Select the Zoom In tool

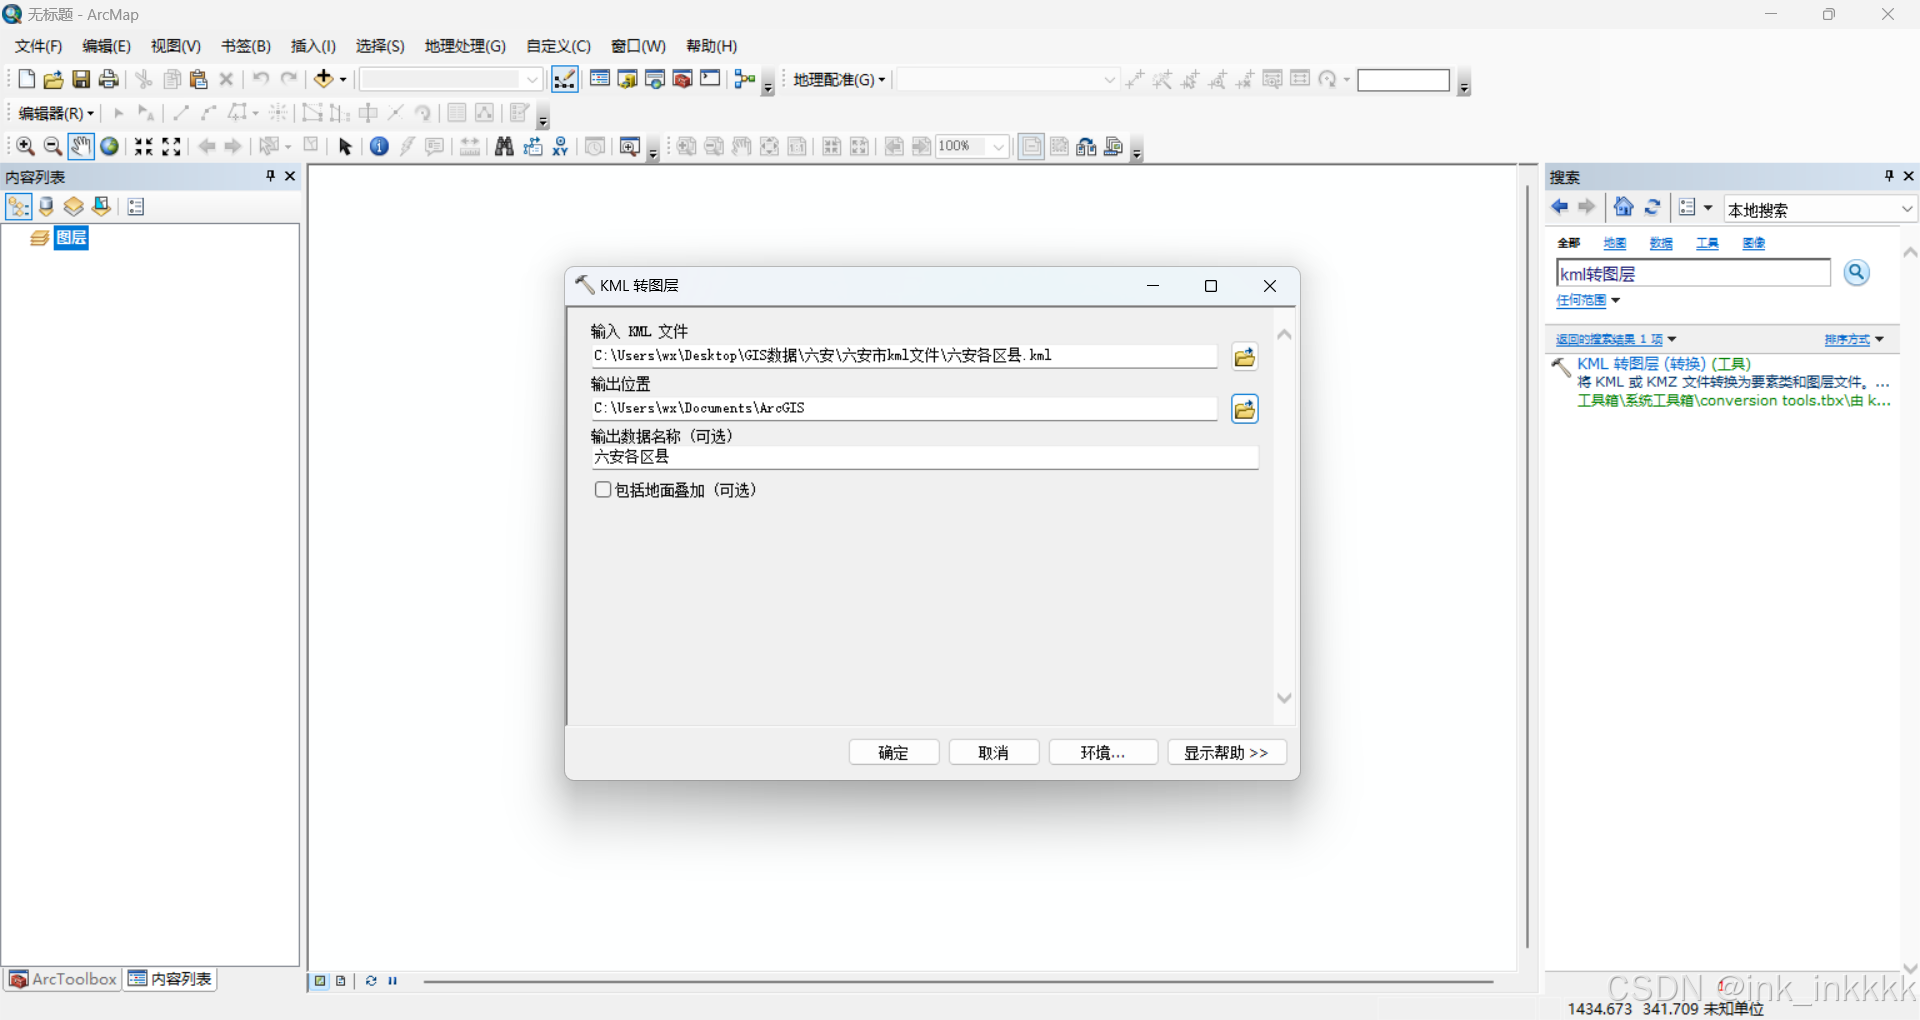coord(26,147)
